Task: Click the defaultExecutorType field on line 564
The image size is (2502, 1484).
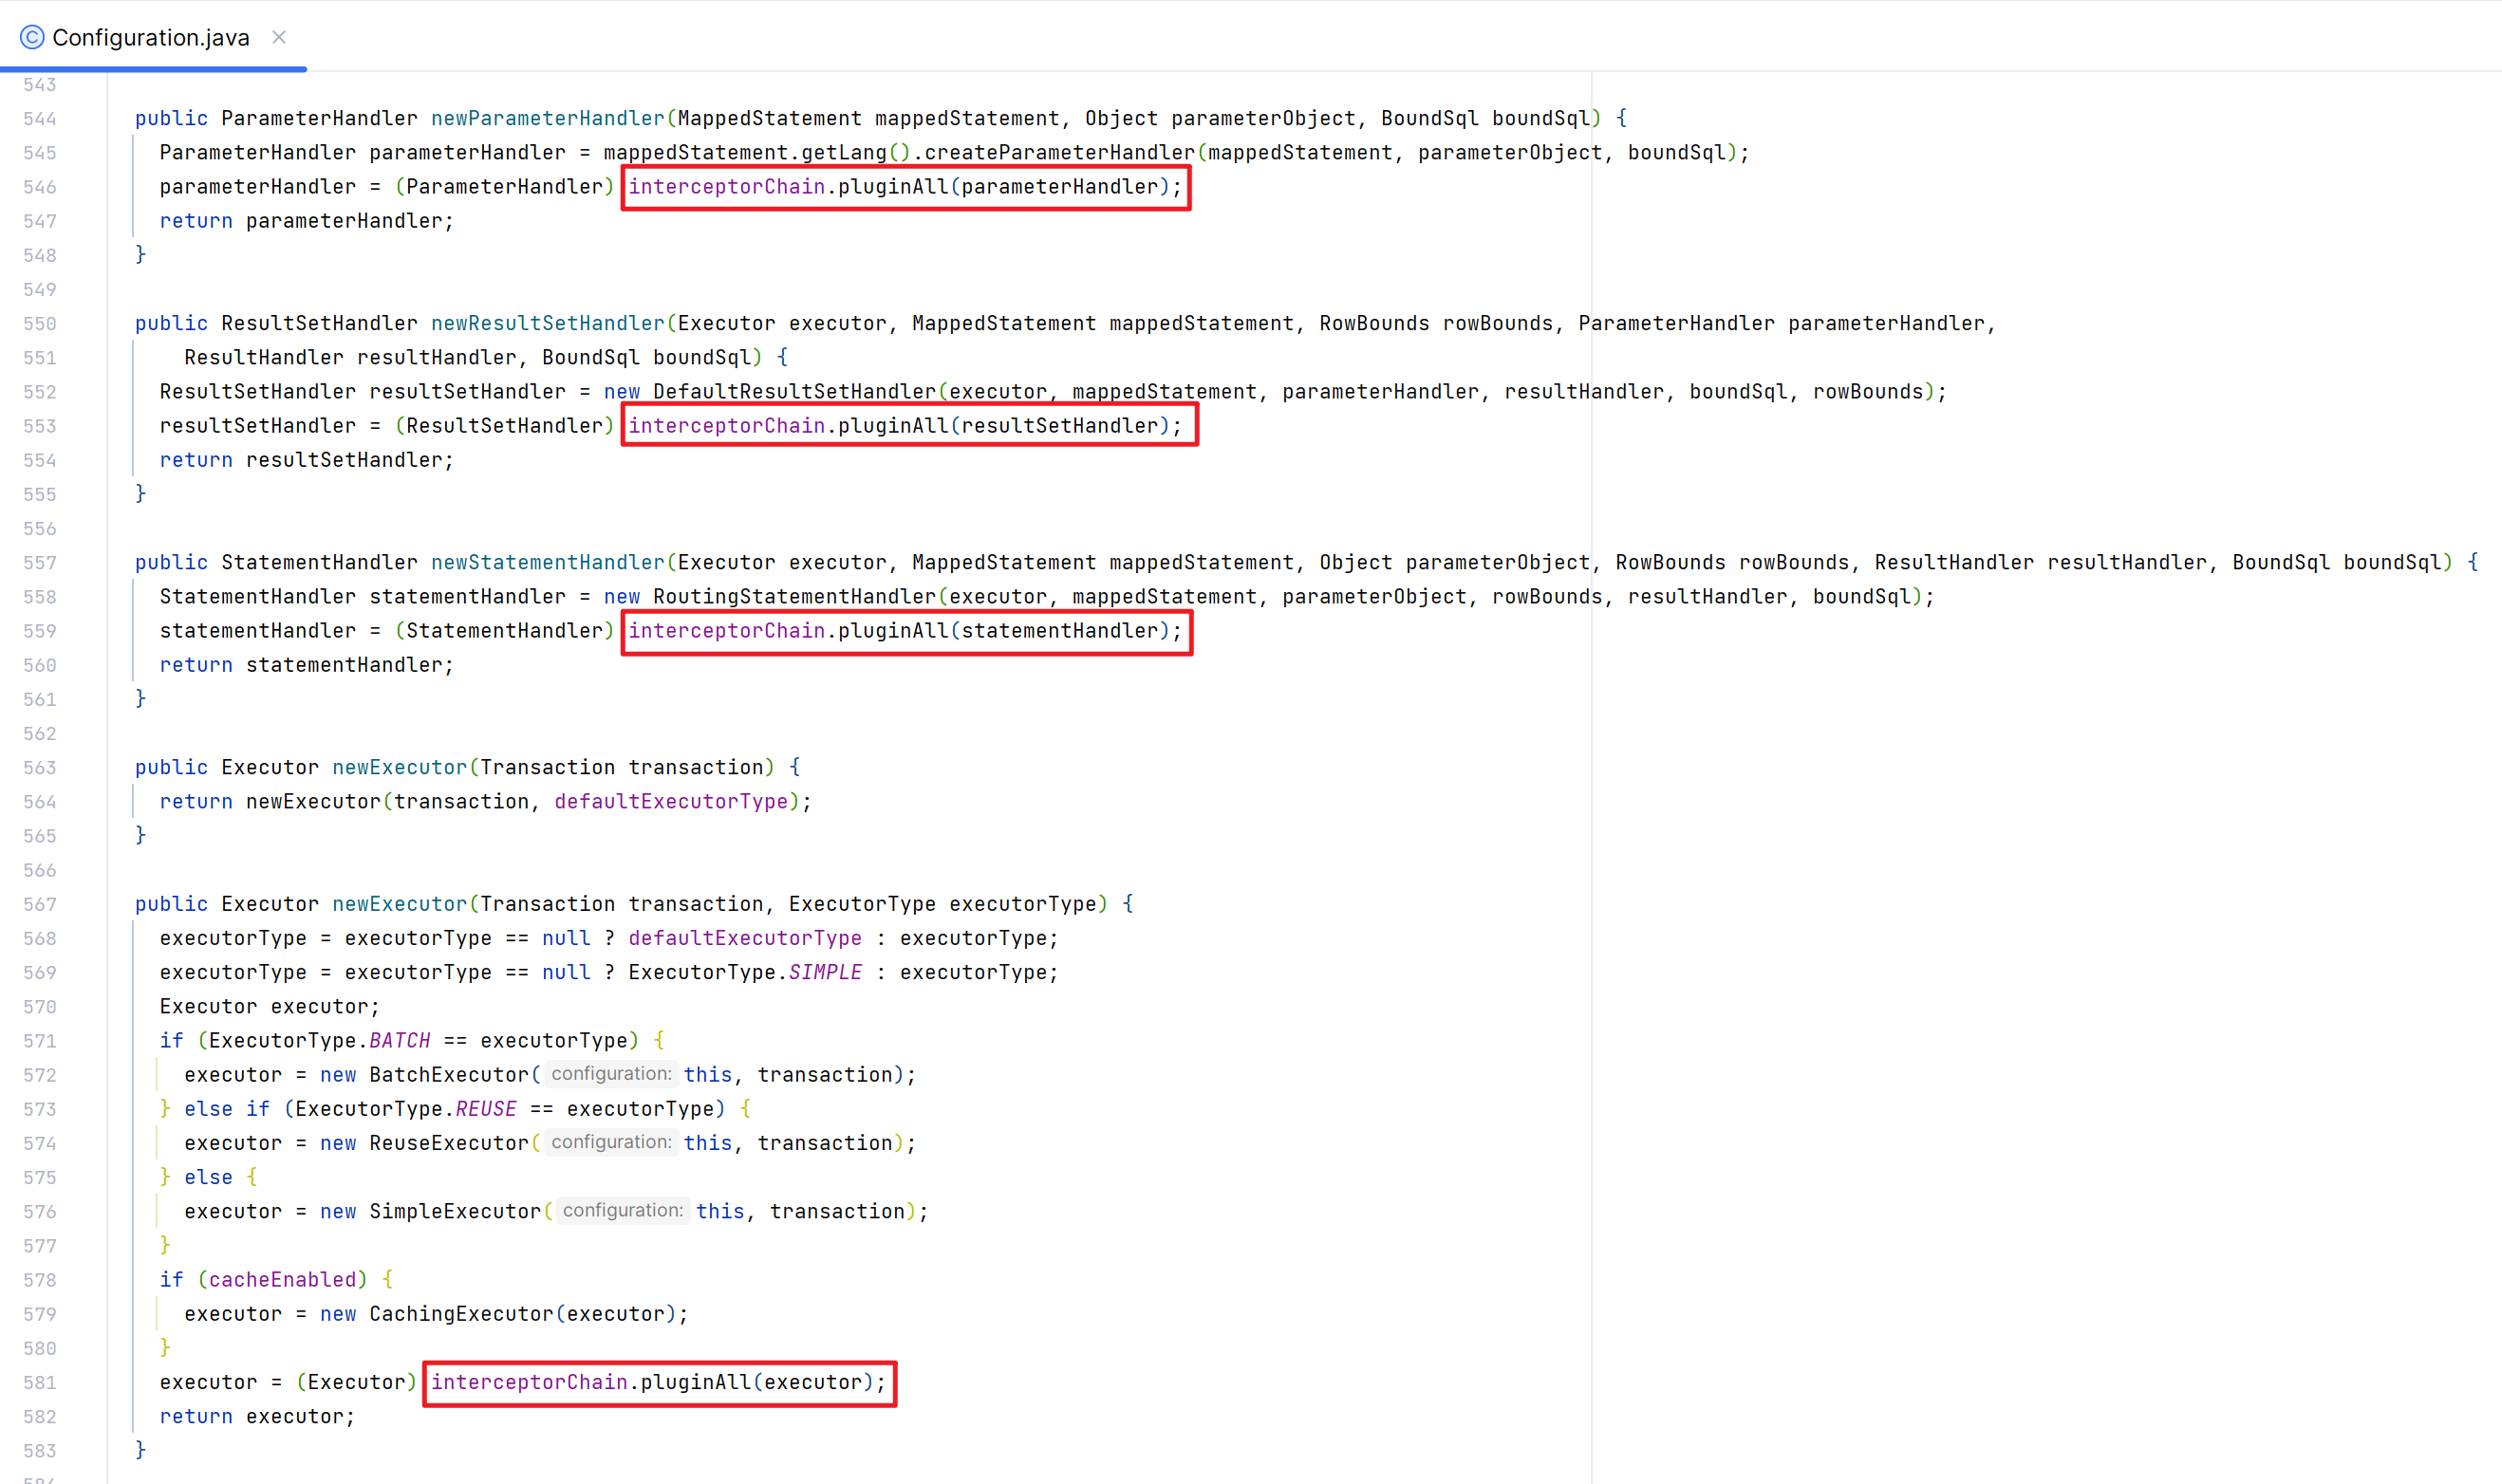Action: 670,801
